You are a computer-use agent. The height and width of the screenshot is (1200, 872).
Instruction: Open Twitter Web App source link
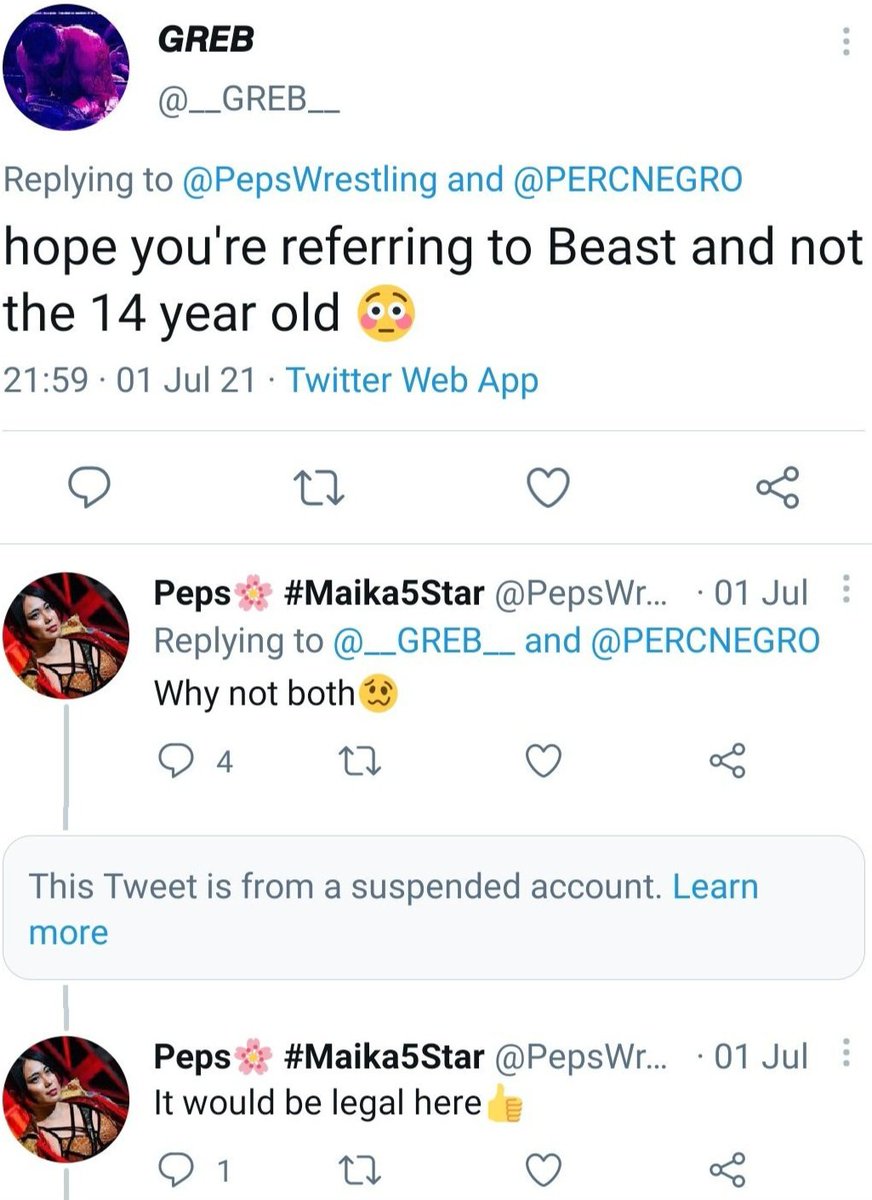coord(412,380)
